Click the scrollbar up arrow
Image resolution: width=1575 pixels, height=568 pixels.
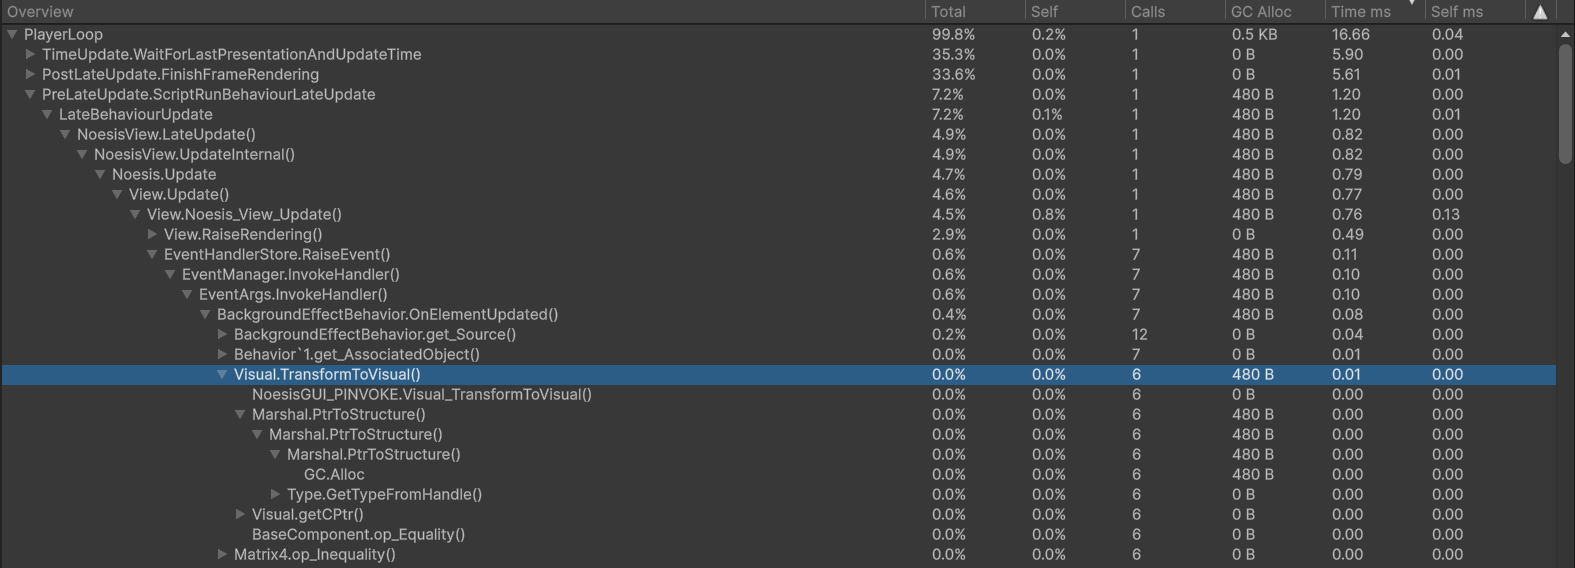[1565, 34]
